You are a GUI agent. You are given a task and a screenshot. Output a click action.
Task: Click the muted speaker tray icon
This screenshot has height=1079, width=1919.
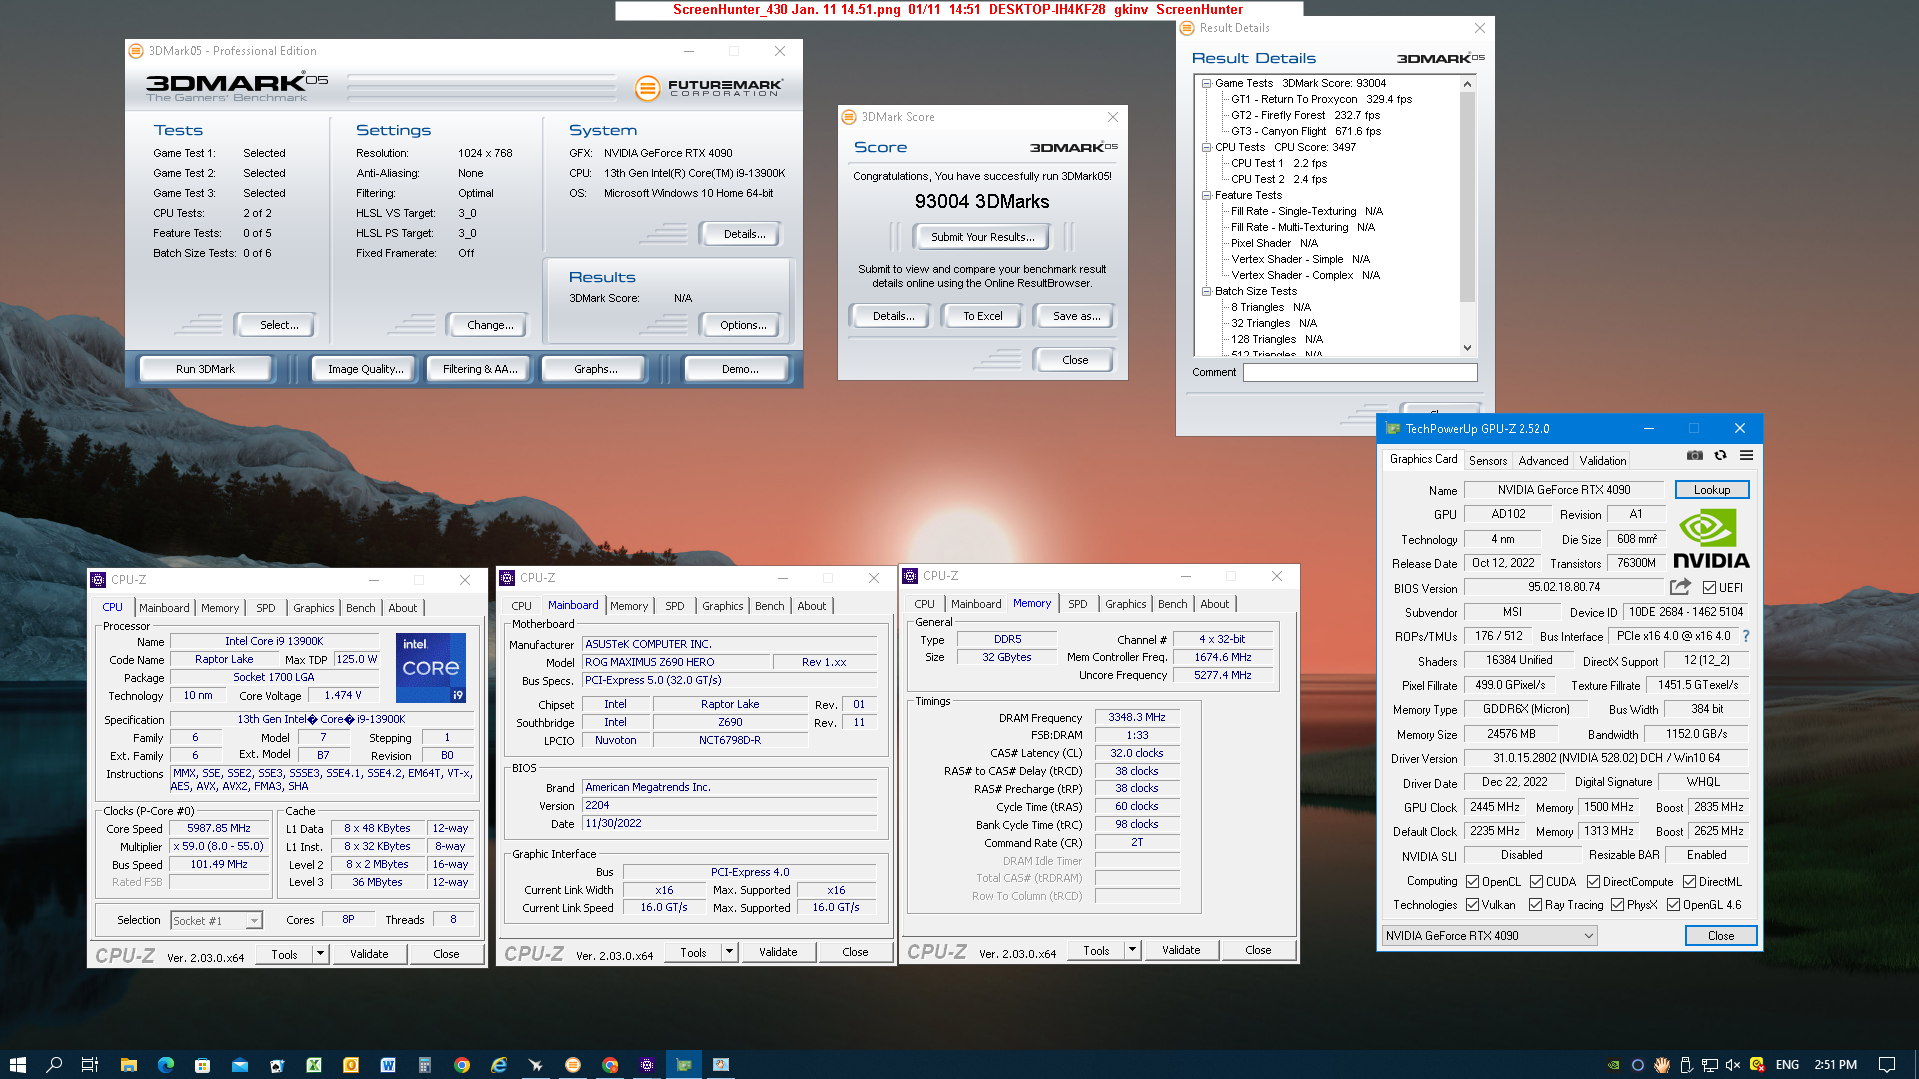pos(1733,1065)
